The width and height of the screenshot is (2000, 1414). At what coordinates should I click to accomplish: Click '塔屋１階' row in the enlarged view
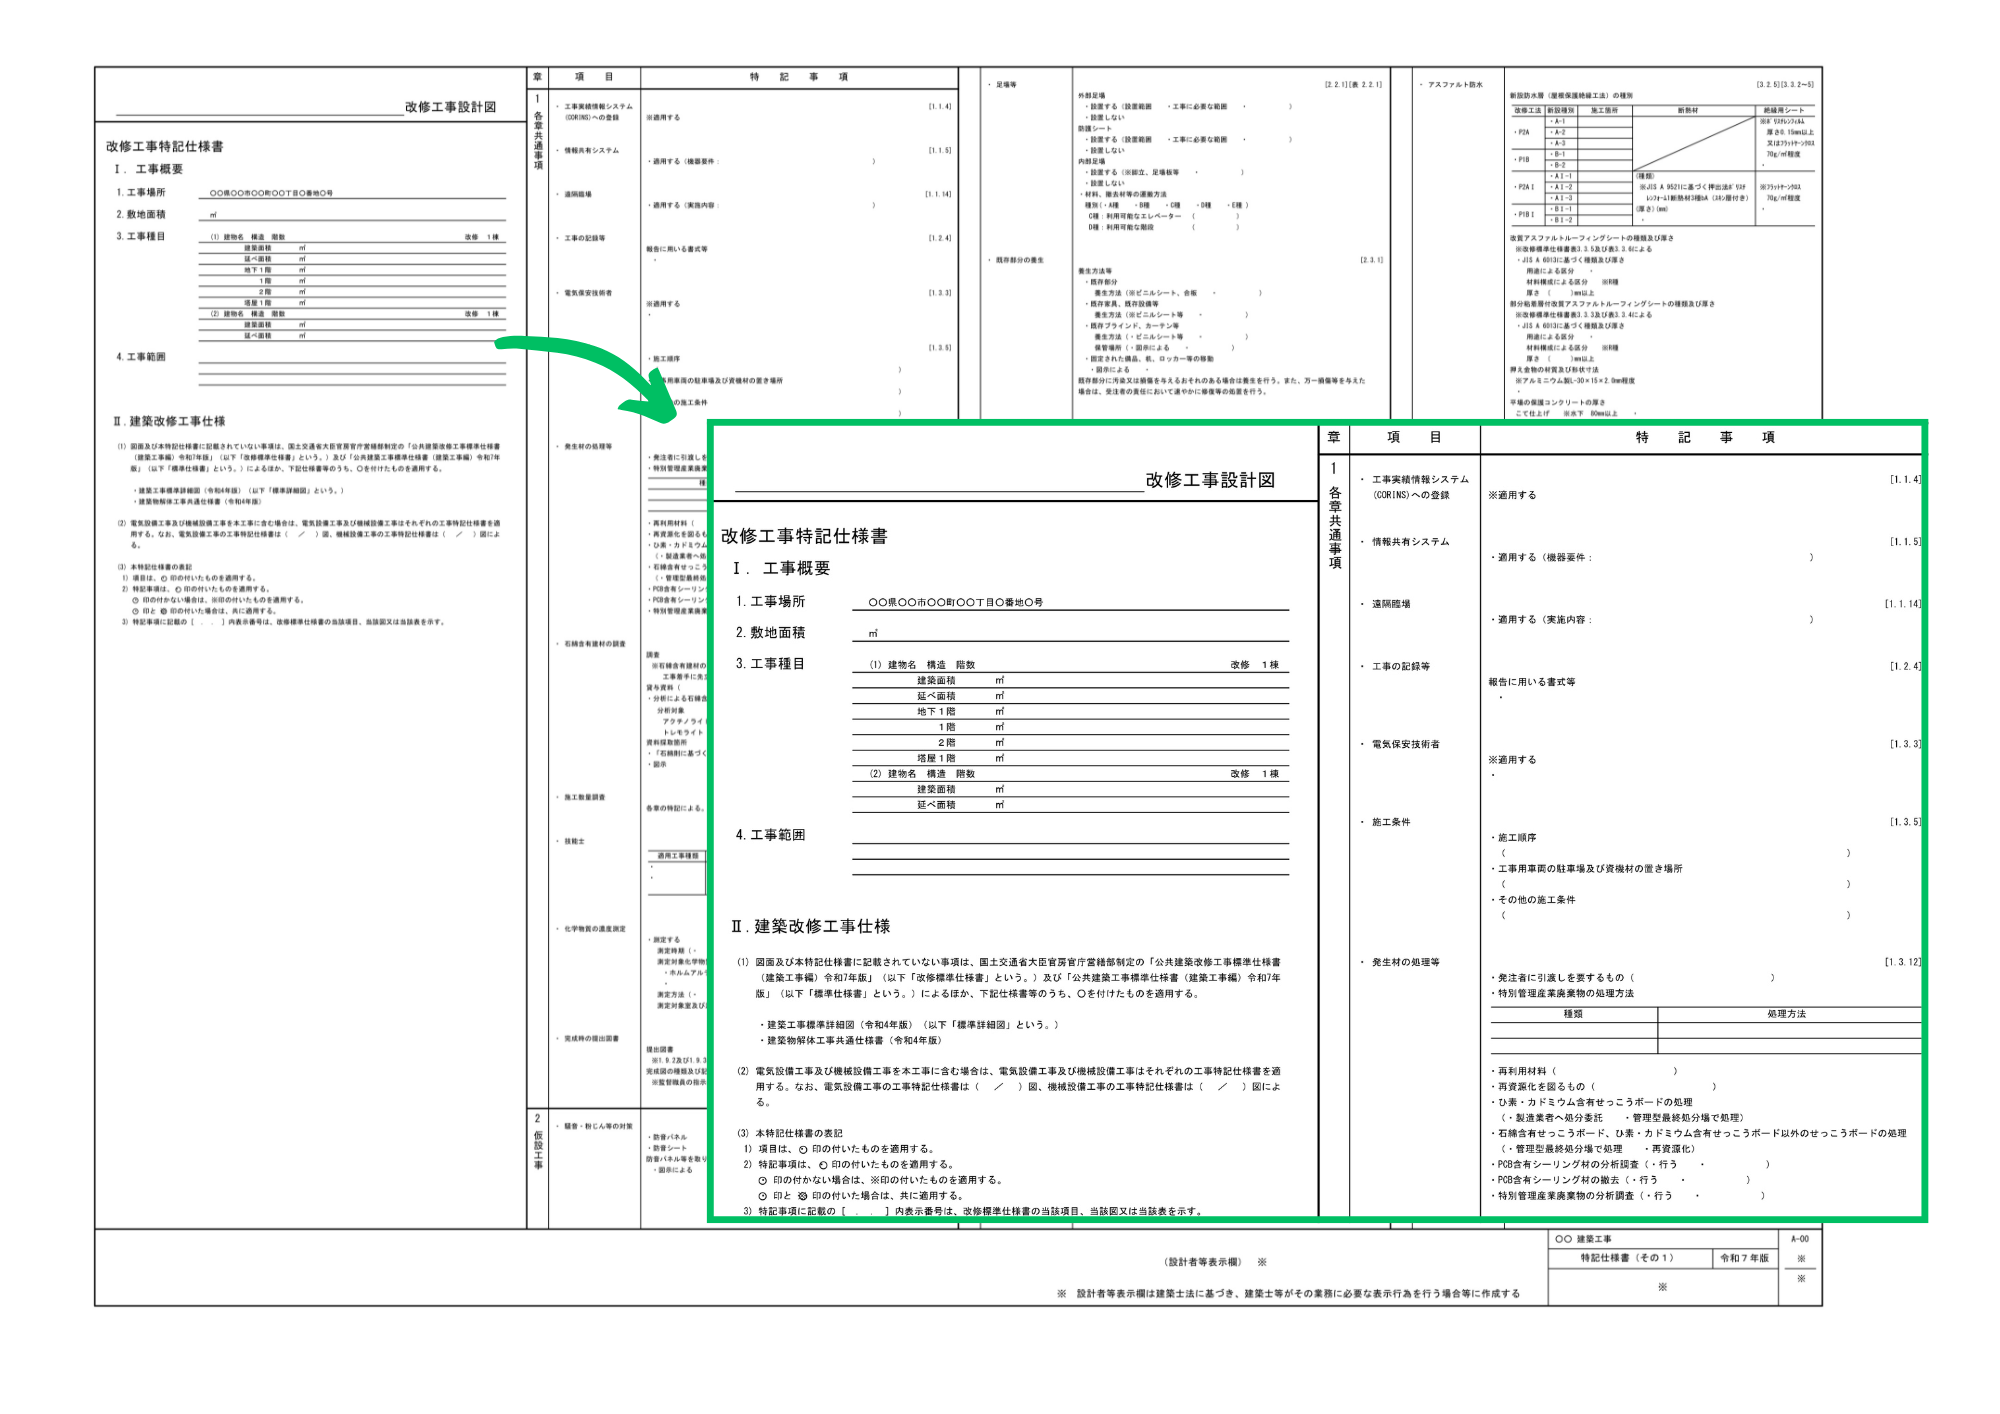(1070, 758)
